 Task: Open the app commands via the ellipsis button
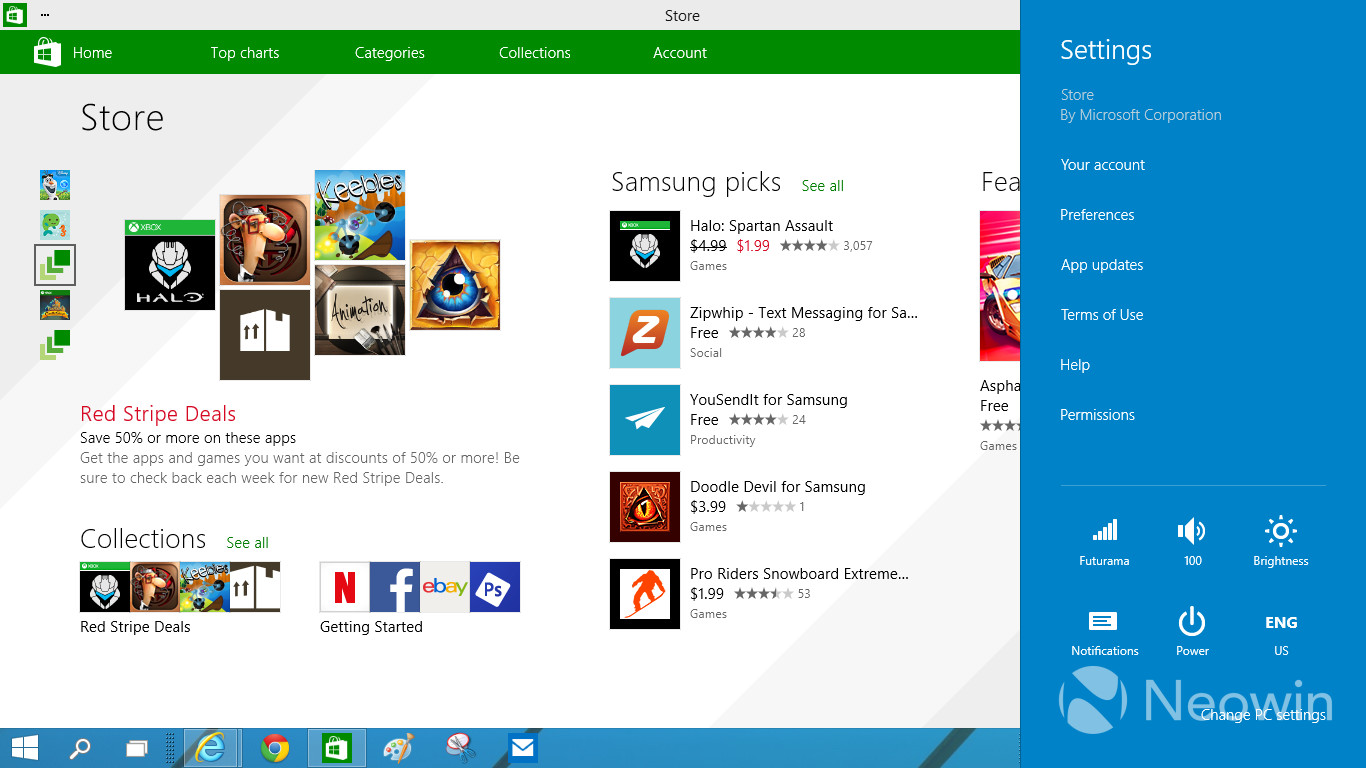44,15
